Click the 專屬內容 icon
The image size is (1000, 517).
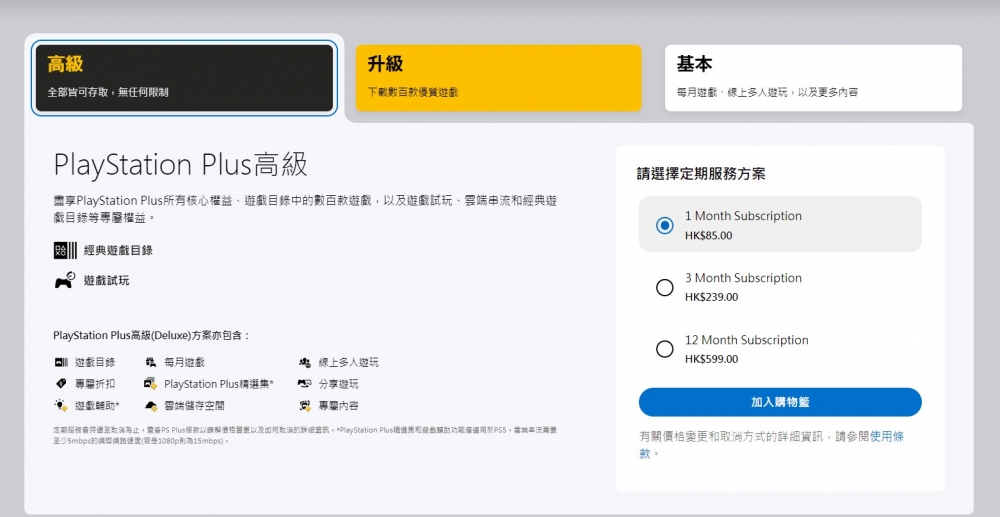305,405
